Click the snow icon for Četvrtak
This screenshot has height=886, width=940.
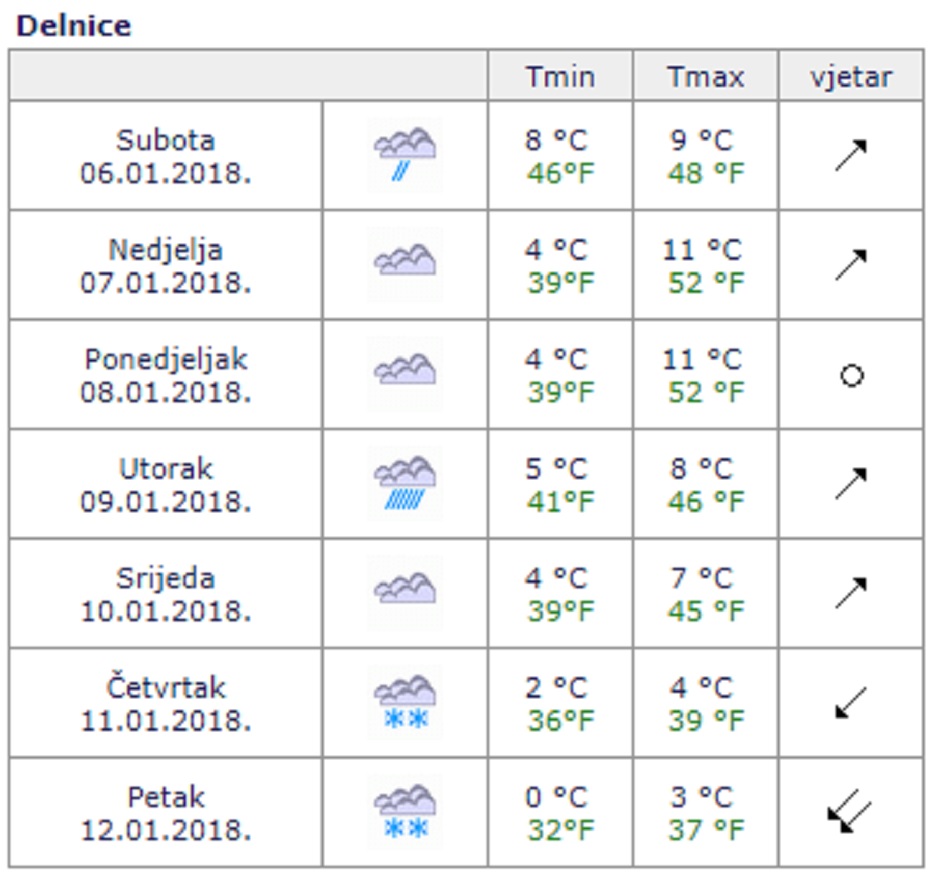tap(404, 702)
